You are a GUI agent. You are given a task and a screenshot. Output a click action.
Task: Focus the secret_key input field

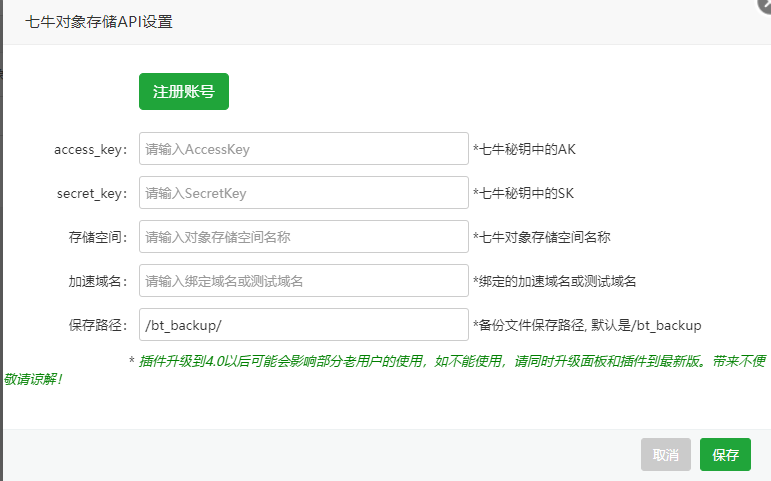point(304,193)
